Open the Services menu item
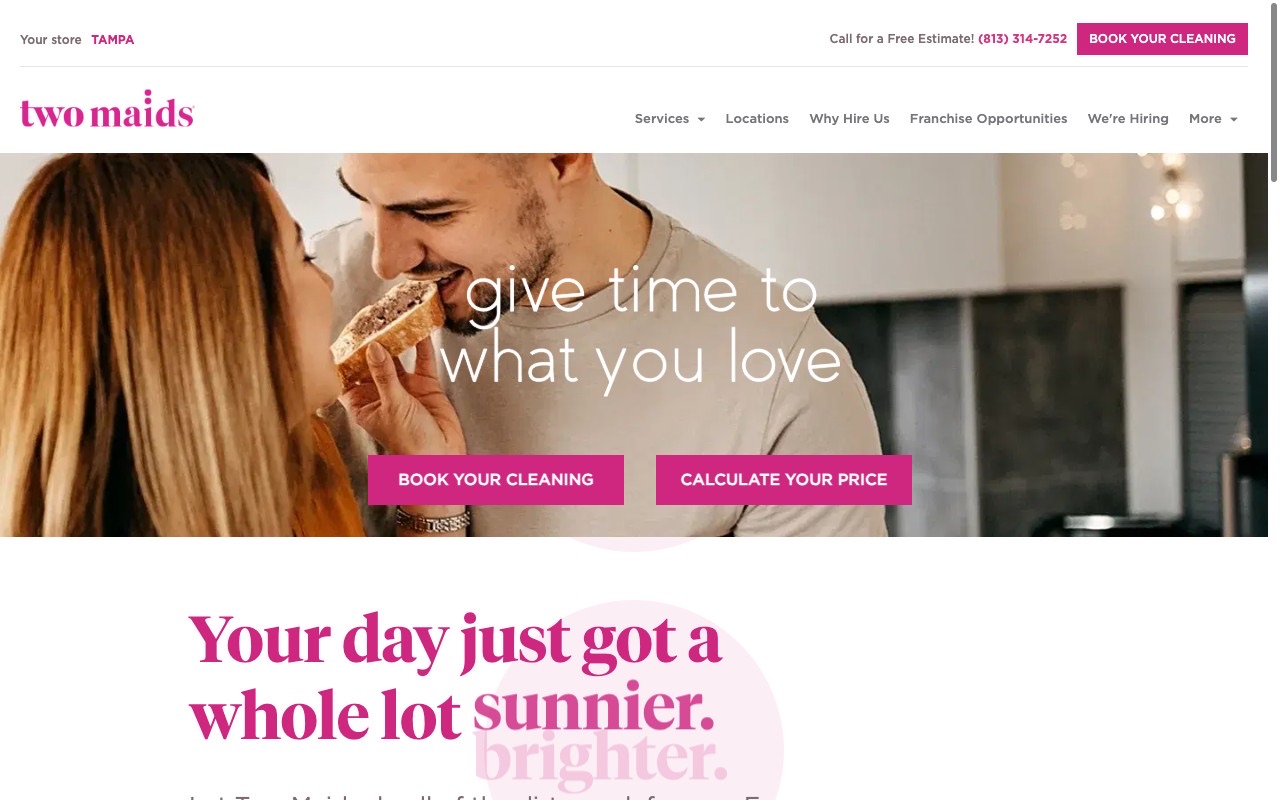This screenshot has width=1280, height=800. tap(662, 118)
